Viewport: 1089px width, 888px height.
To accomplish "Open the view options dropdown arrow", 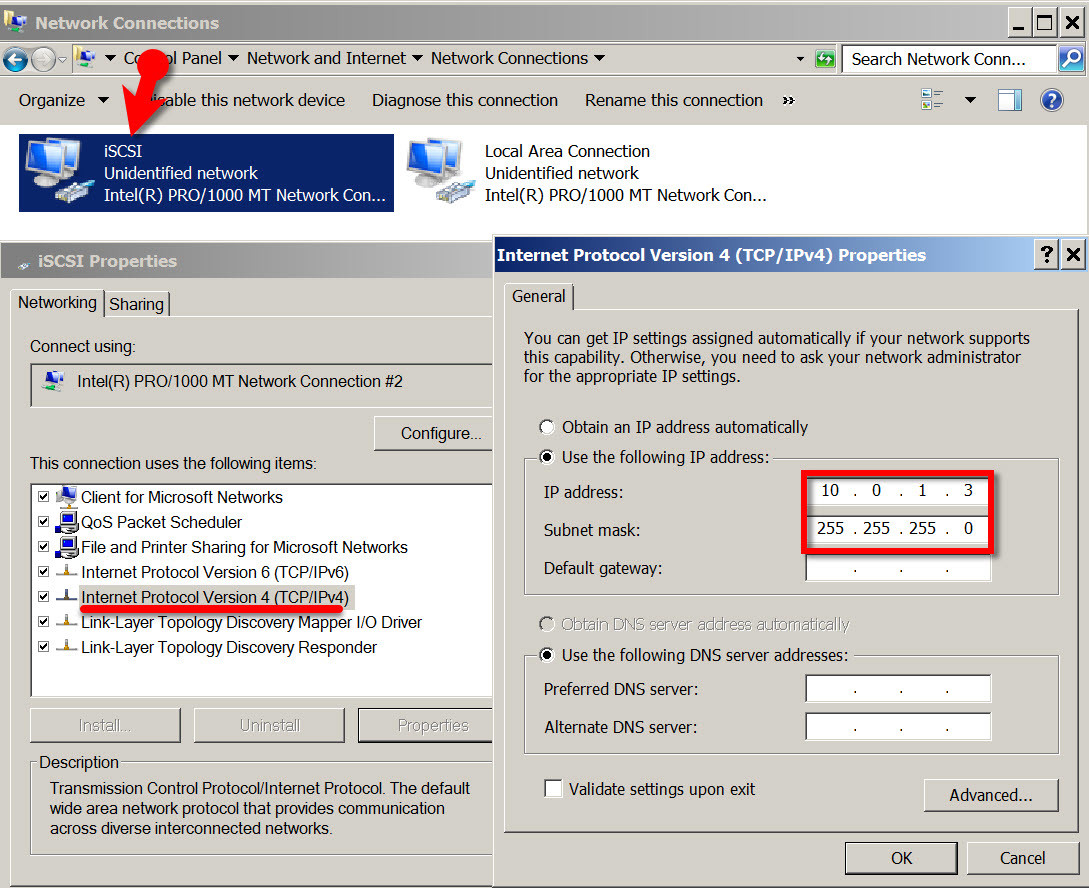I will [x=970, y=100].
